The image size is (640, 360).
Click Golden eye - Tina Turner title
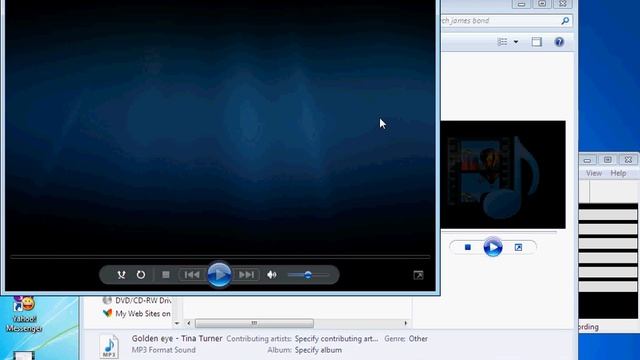pyautogui.click(x=177, y=338)
